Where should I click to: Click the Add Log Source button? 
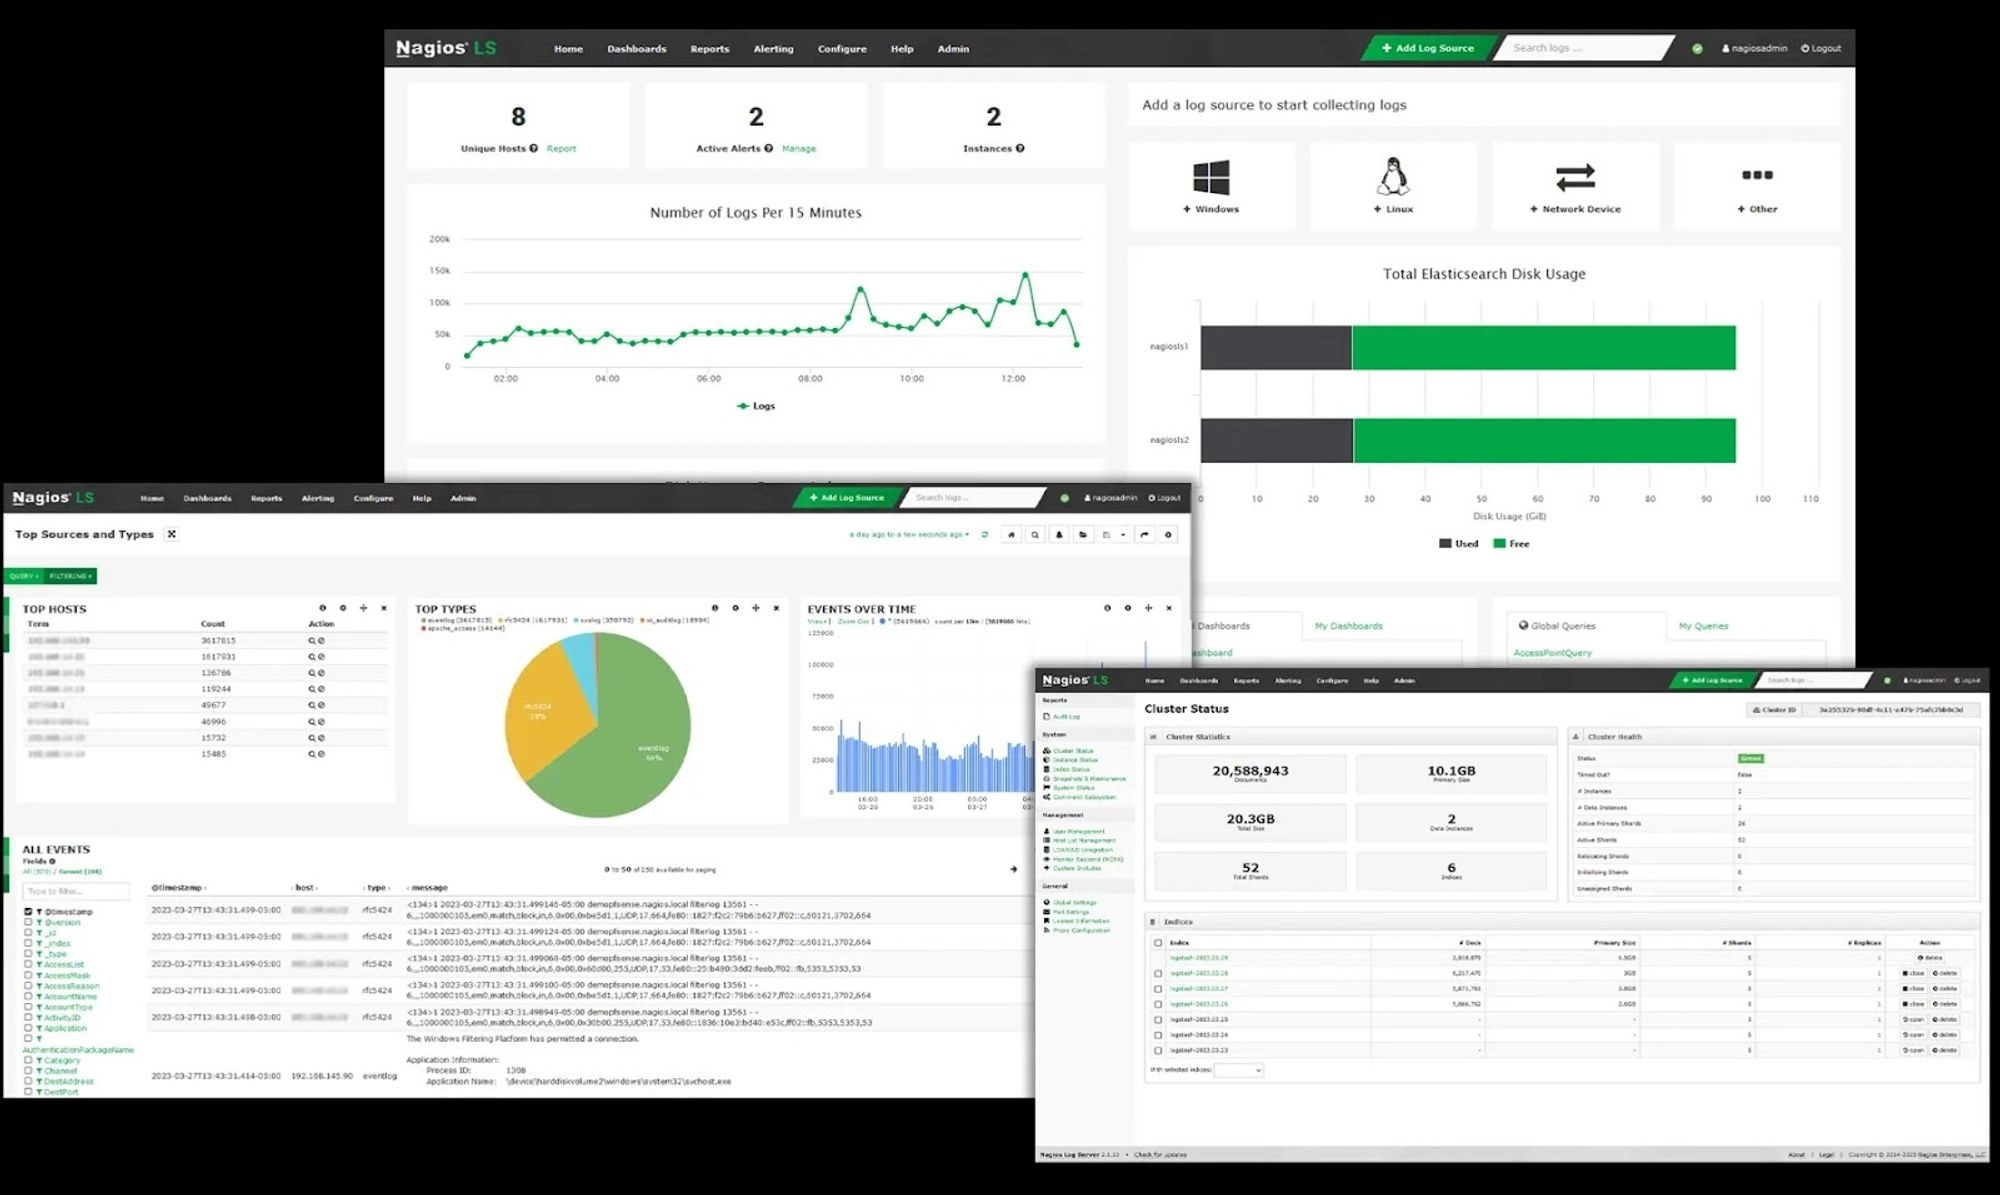(x=1427, y=48)
